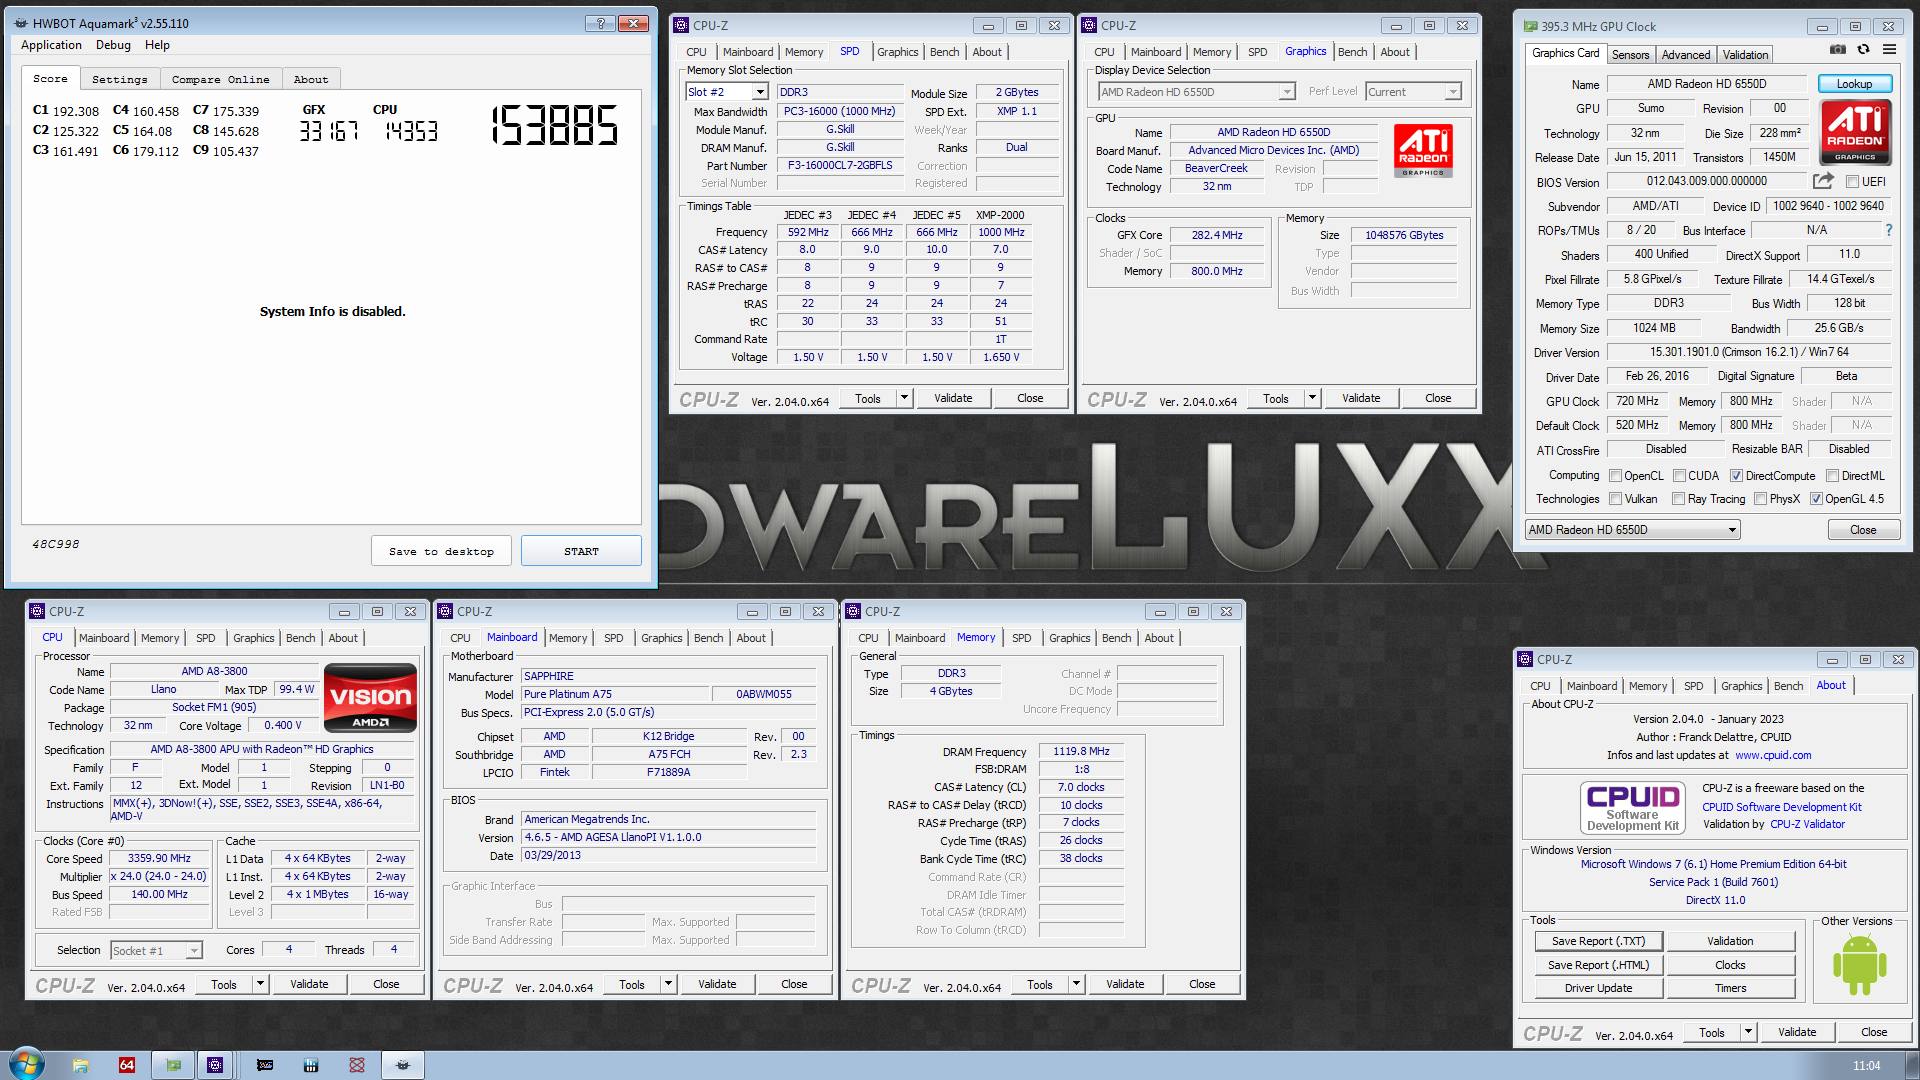Click the GPU-Z Lookup button

[x=1854, y=84]
